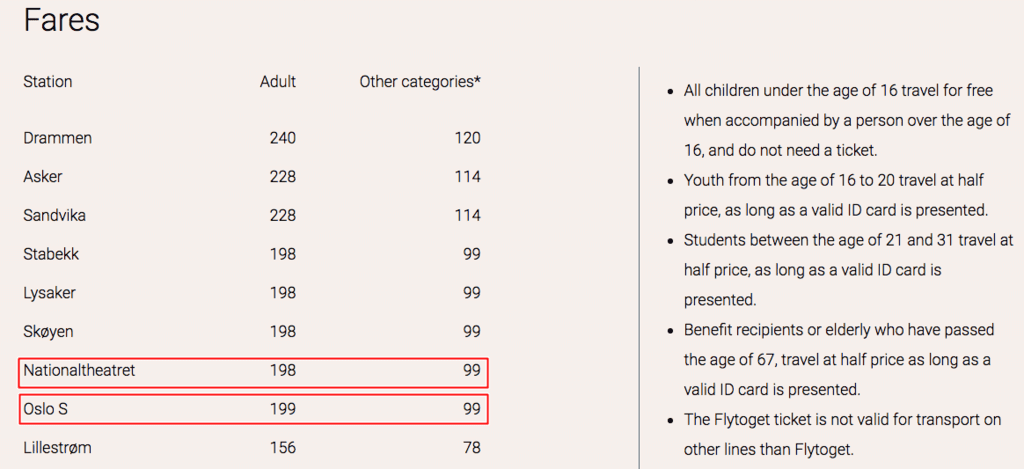Screen dimensions: 1024x469
Task: Click the Fares heading
Action: point(61,21)
